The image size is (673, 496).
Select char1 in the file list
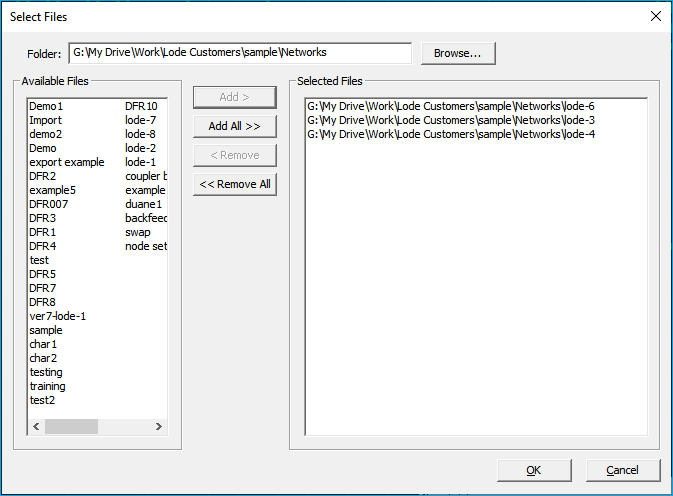point(43,344)
